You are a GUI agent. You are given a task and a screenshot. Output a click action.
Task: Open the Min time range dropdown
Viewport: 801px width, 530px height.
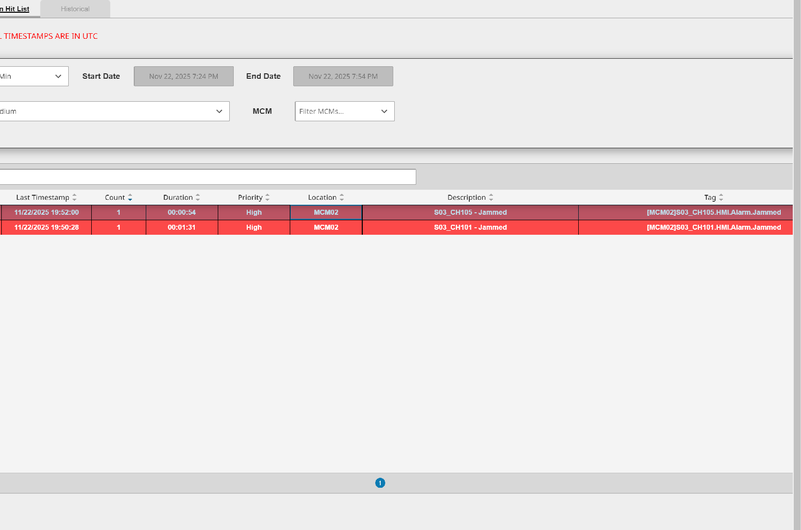click(33, 76)
